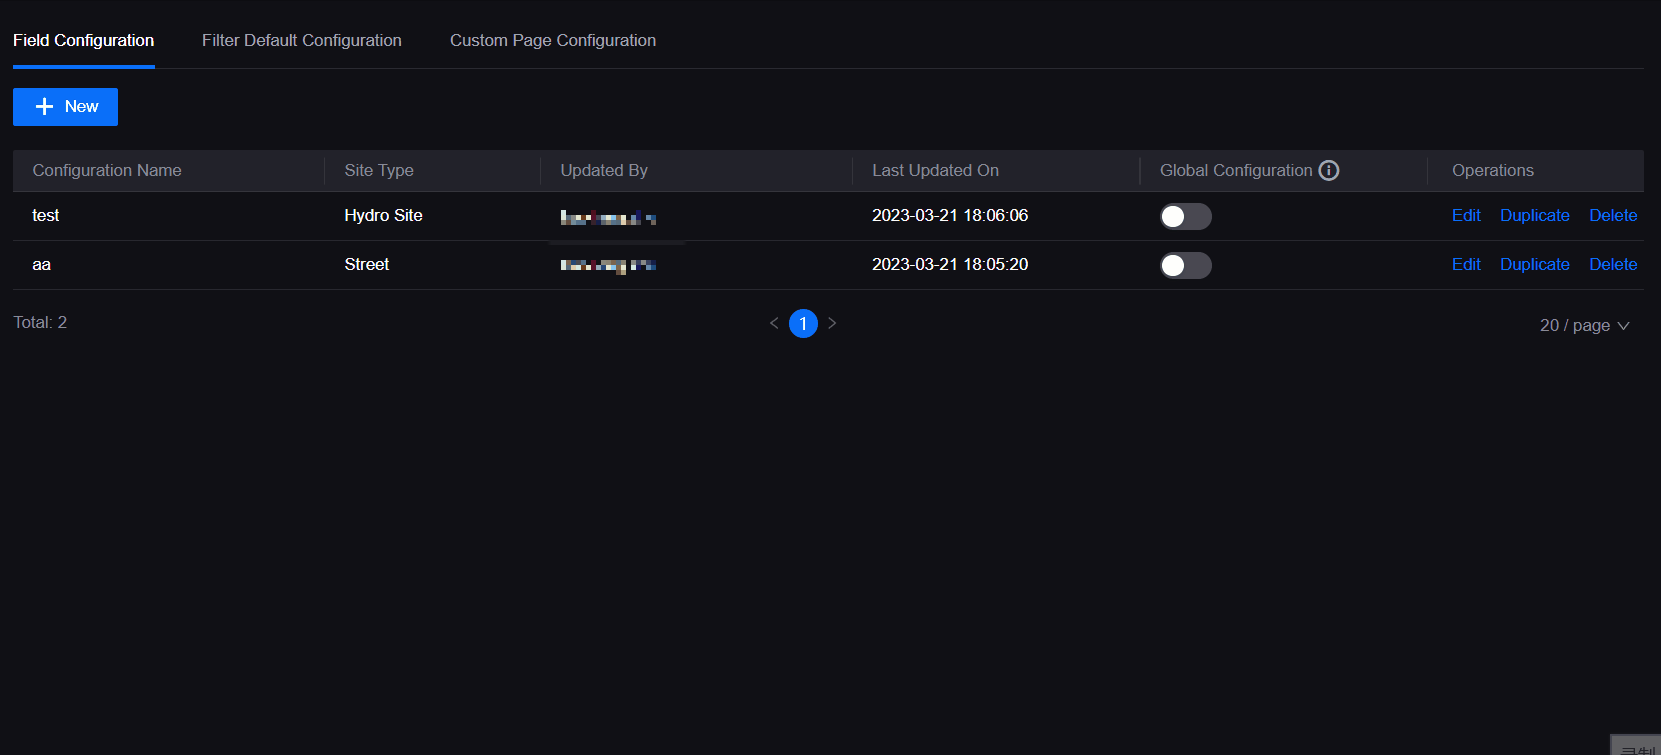
Task: Toggle Global Configuration for aa row
Action: coord(1185,265)
